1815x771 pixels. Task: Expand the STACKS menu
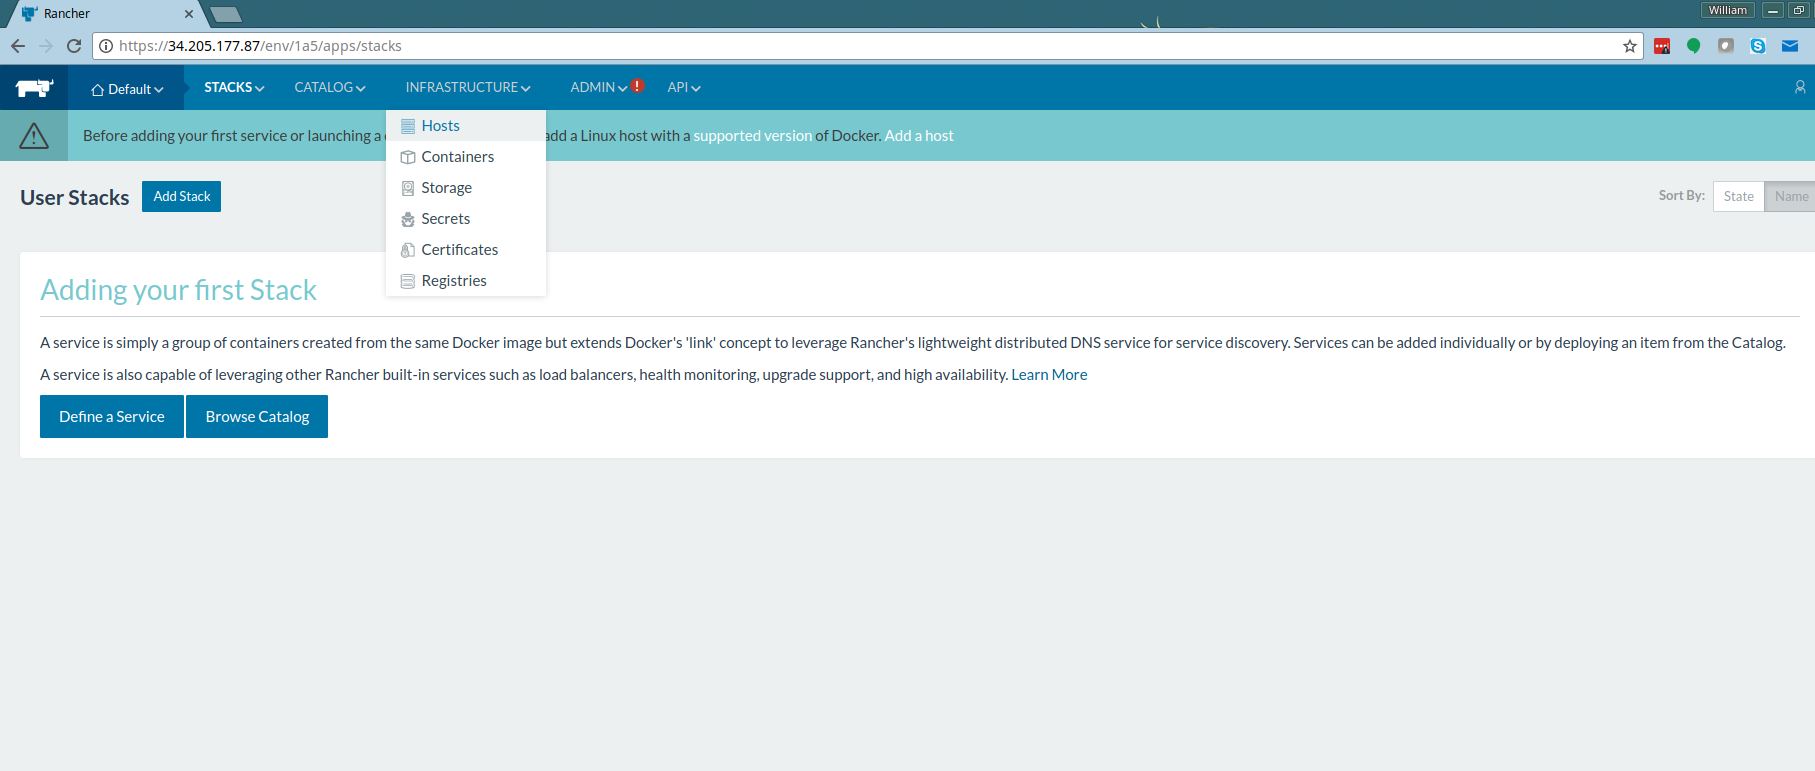(234, 87)
